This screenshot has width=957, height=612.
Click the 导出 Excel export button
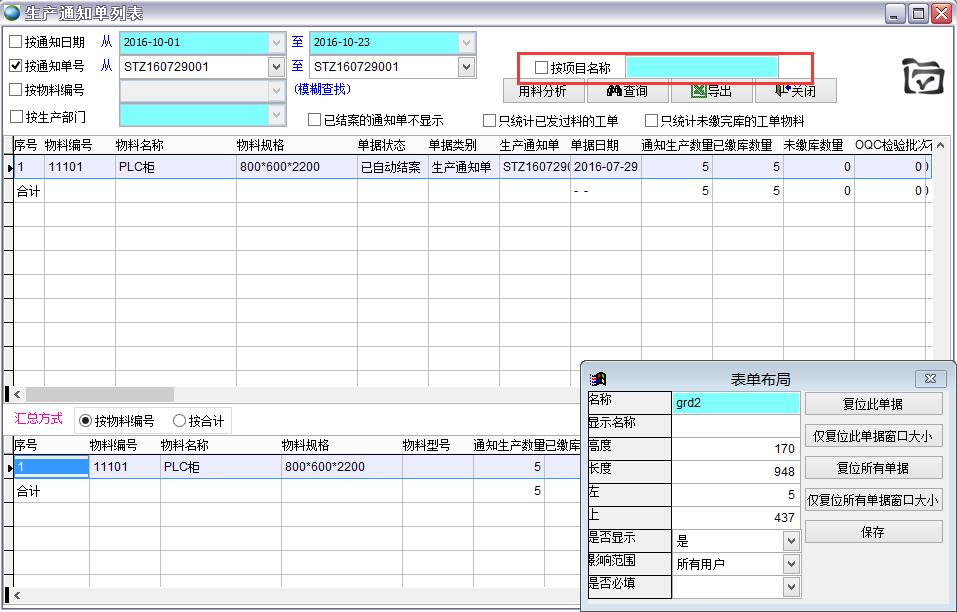coord(711,91)
